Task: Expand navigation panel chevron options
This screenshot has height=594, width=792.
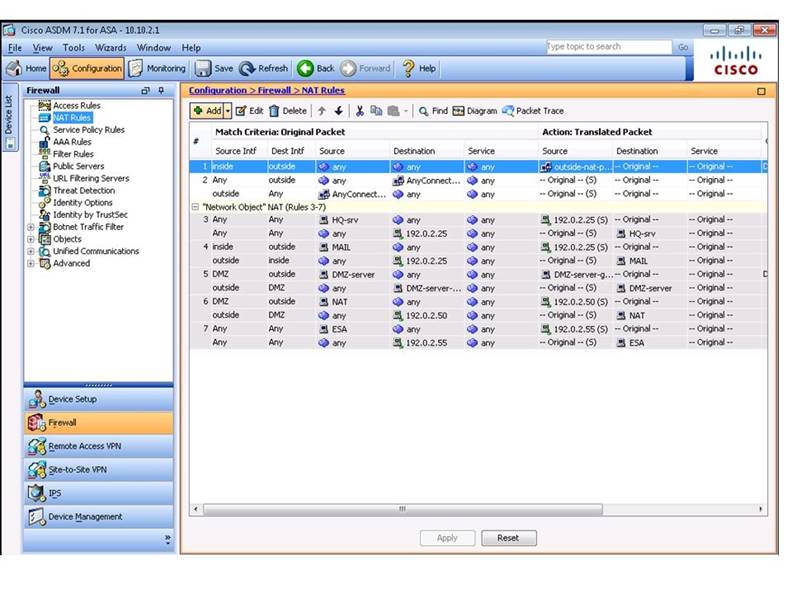Action: tap(167, 539)
